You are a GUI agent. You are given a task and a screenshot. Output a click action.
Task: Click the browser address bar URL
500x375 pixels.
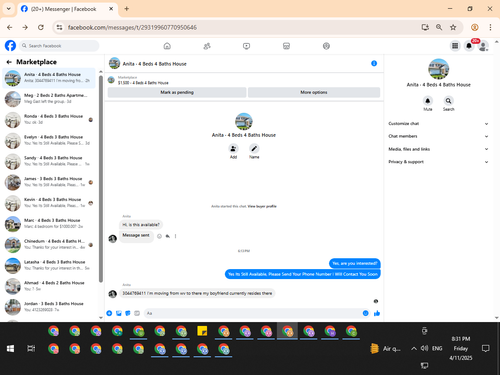point(132,27)
